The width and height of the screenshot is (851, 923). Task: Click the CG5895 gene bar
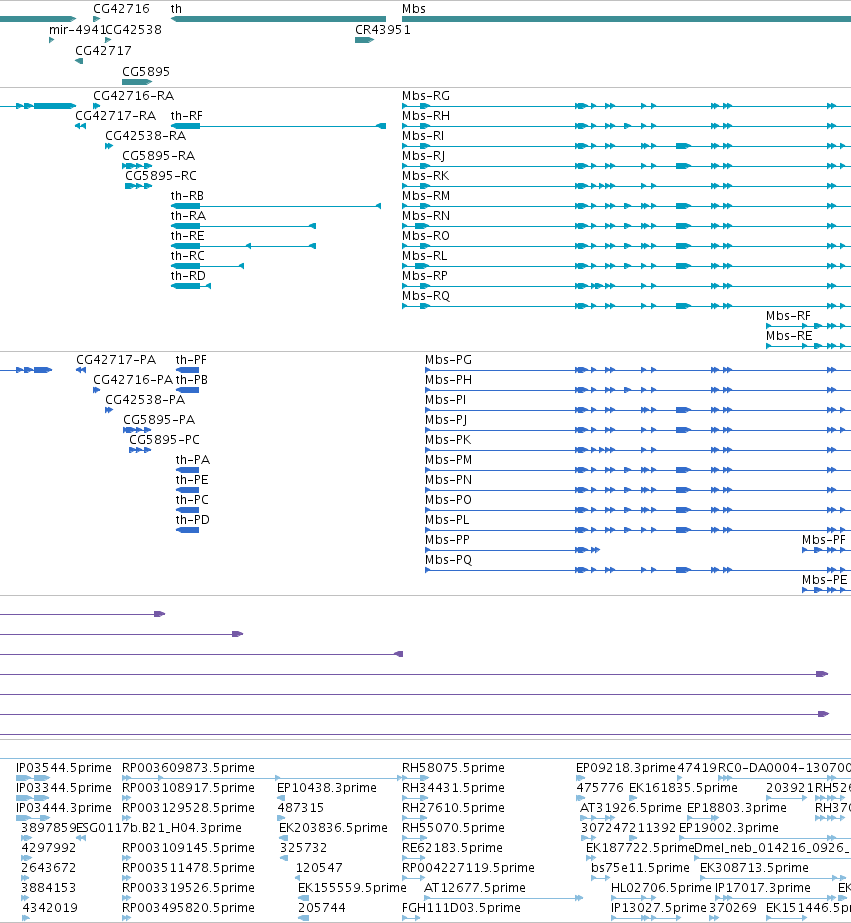[137, 82]
